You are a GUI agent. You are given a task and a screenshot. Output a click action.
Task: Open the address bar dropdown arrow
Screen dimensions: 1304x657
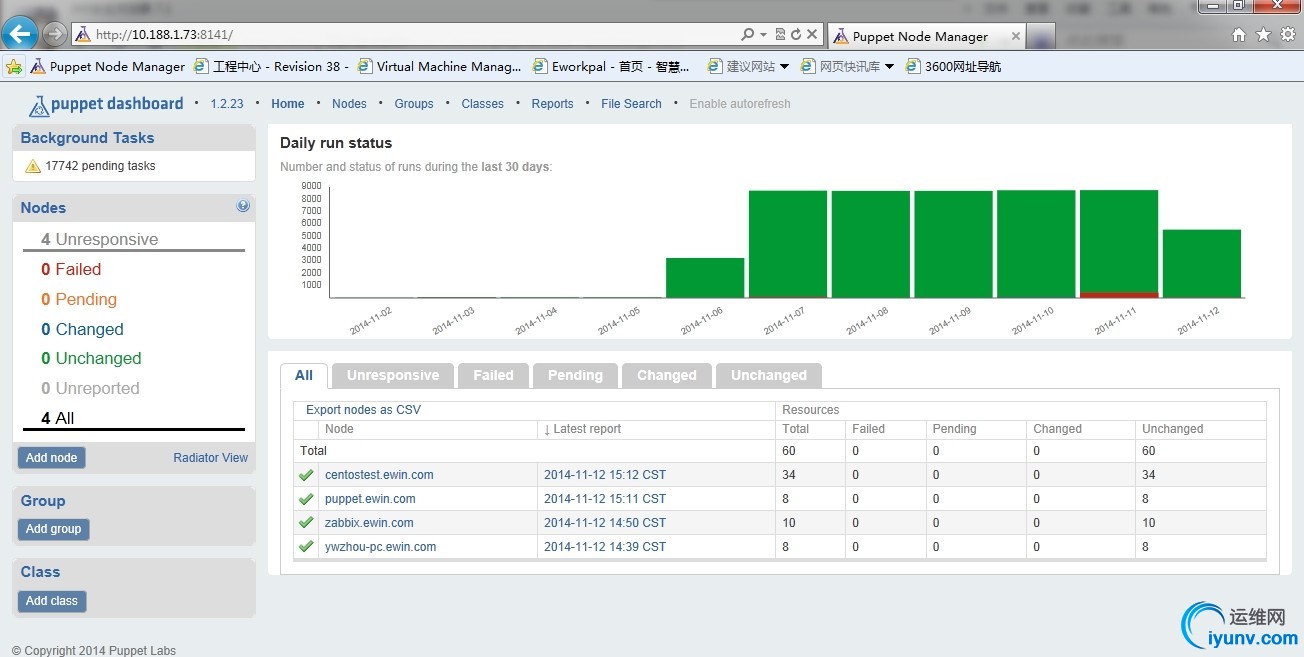click(764, 34)
